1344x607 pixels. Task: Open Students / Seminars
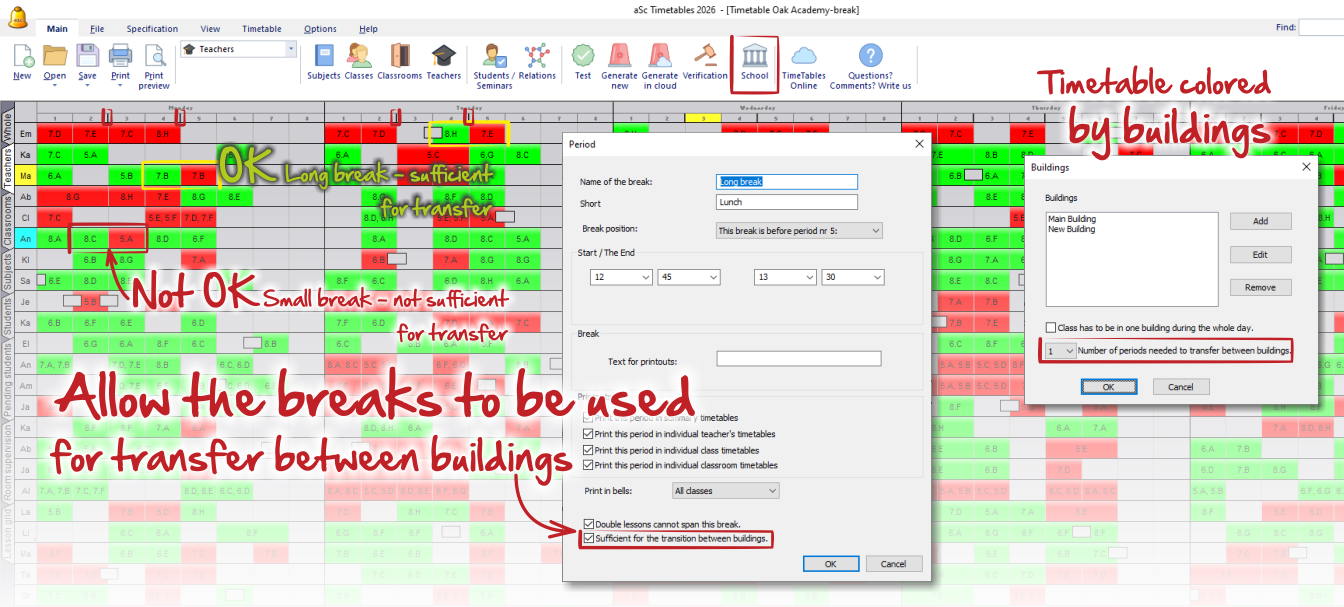coord(493,66)
